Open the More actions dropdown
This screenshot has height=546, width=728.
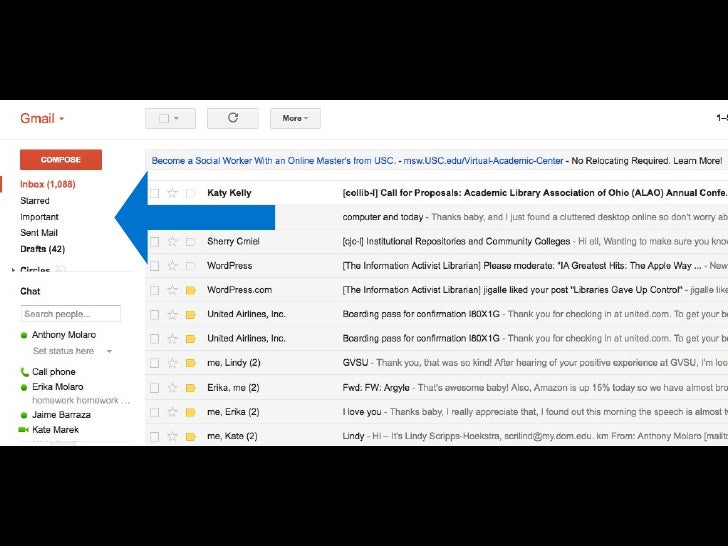[x=295, y=118]
